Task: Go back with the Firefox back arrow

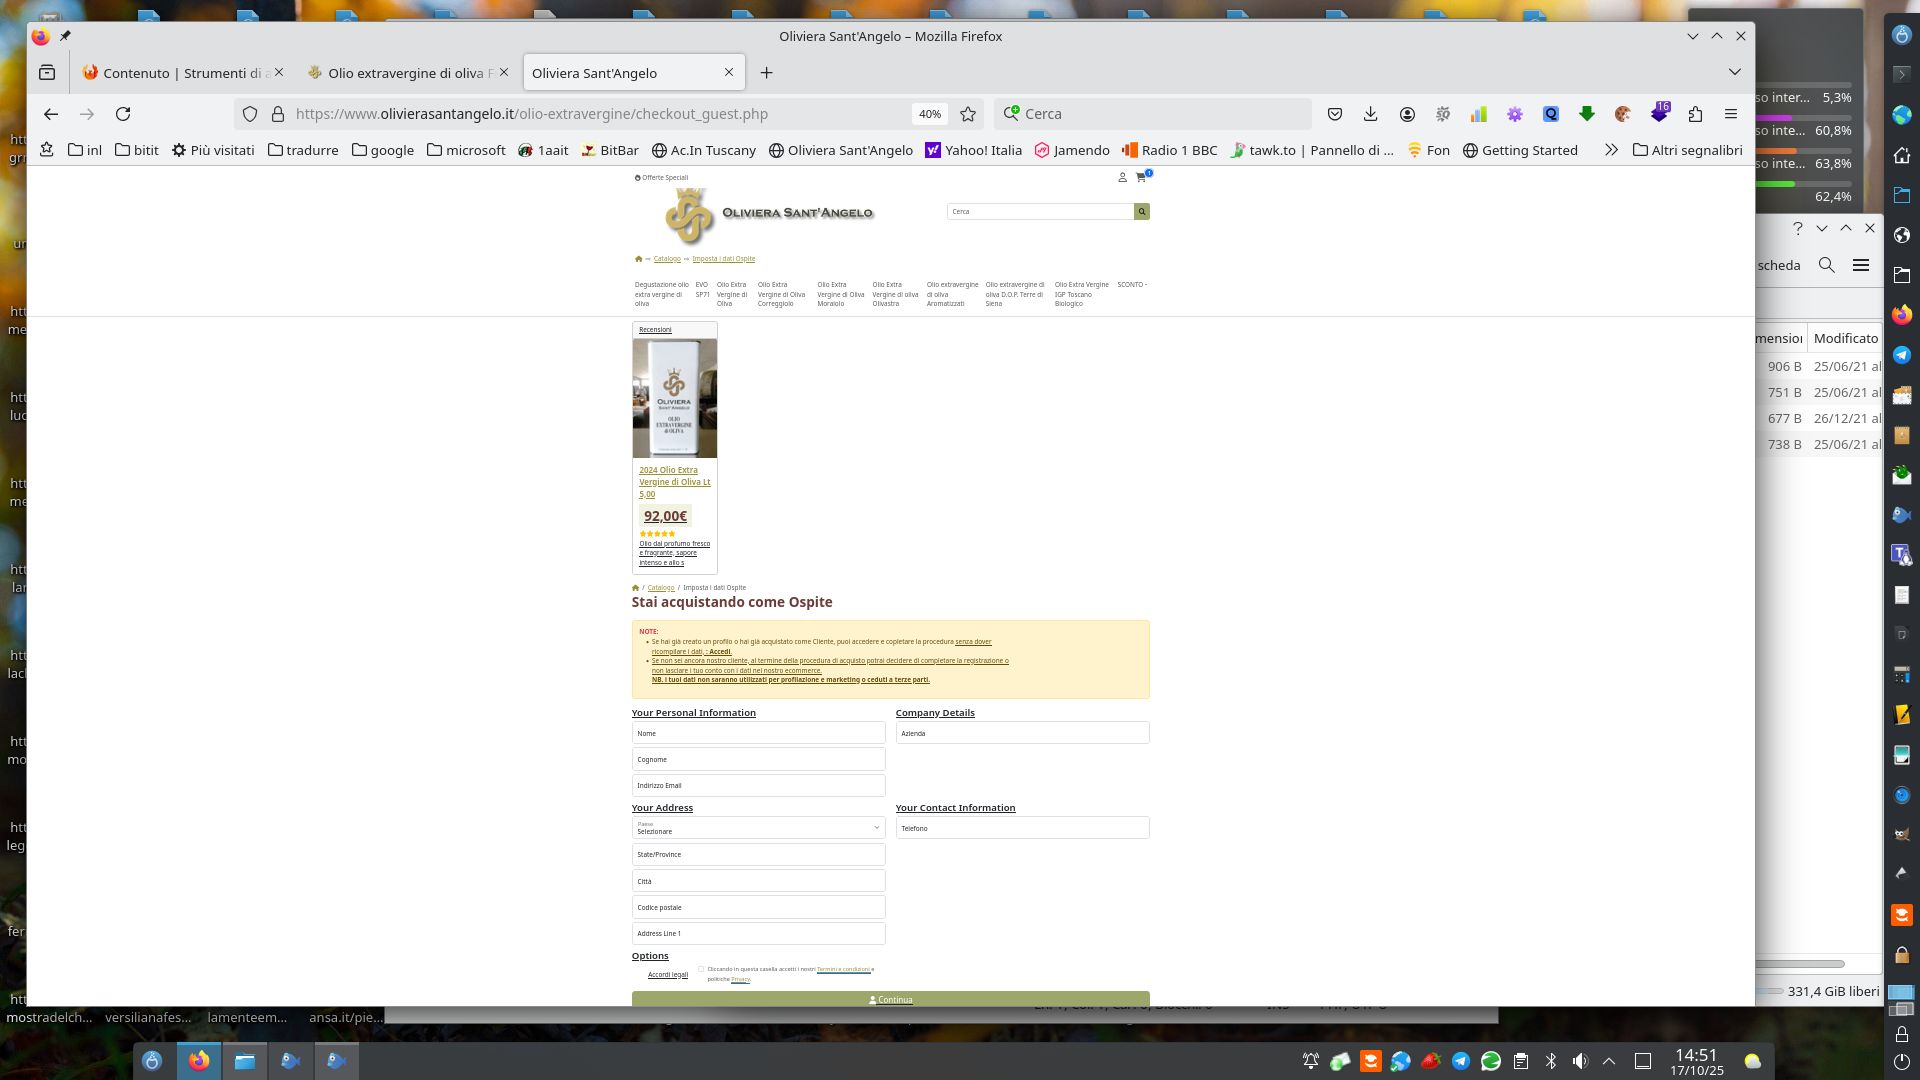Action: (x=51, y=114)
